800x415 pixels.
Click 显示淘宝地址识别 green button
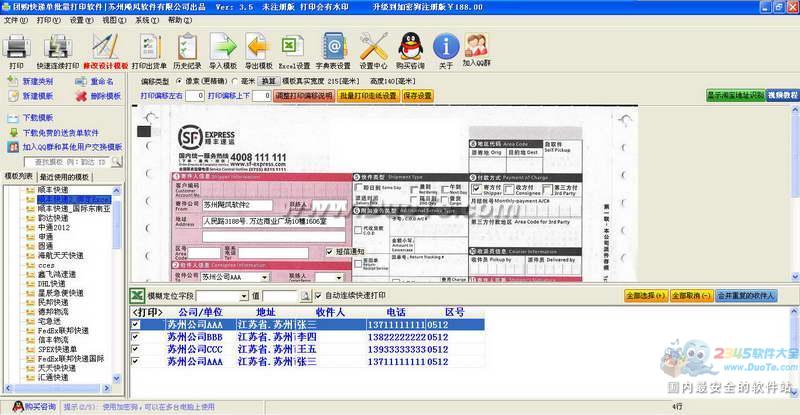point(736,95)
